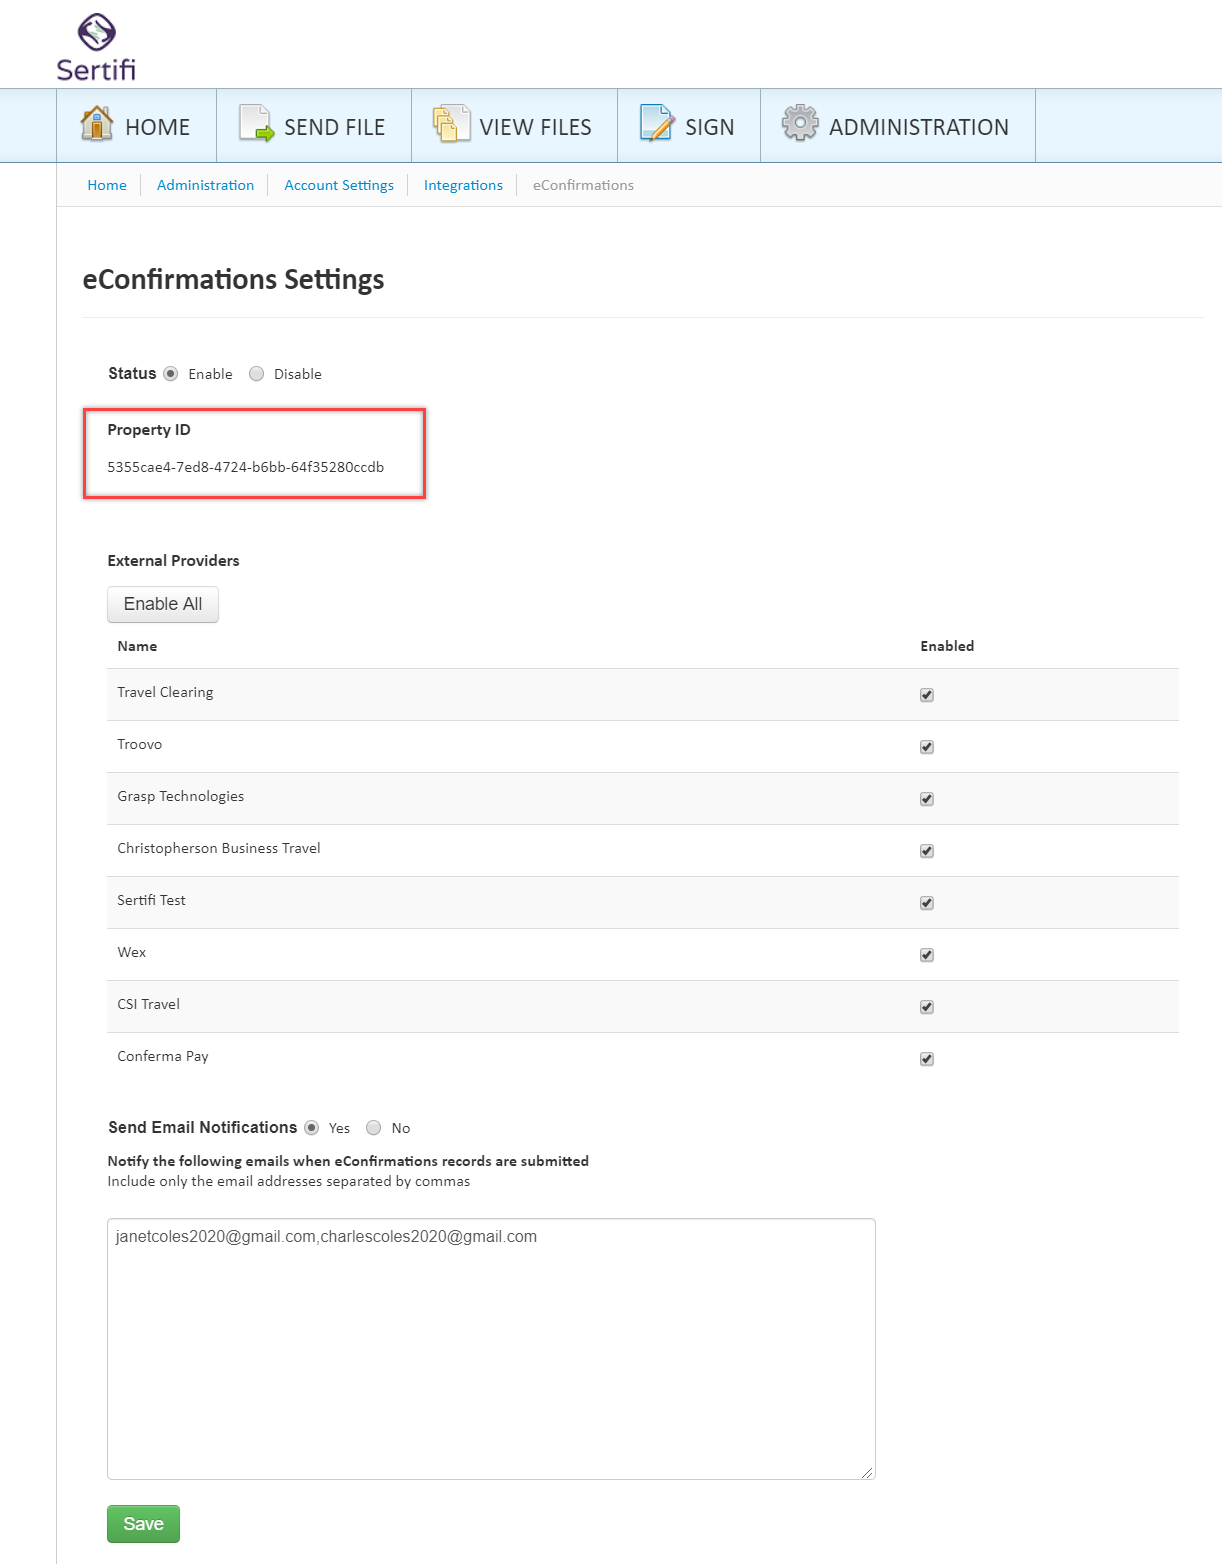The height and width of the screenshot is (1564, 1222).
Task: Click the Property ID value
Action: (246, 467)
